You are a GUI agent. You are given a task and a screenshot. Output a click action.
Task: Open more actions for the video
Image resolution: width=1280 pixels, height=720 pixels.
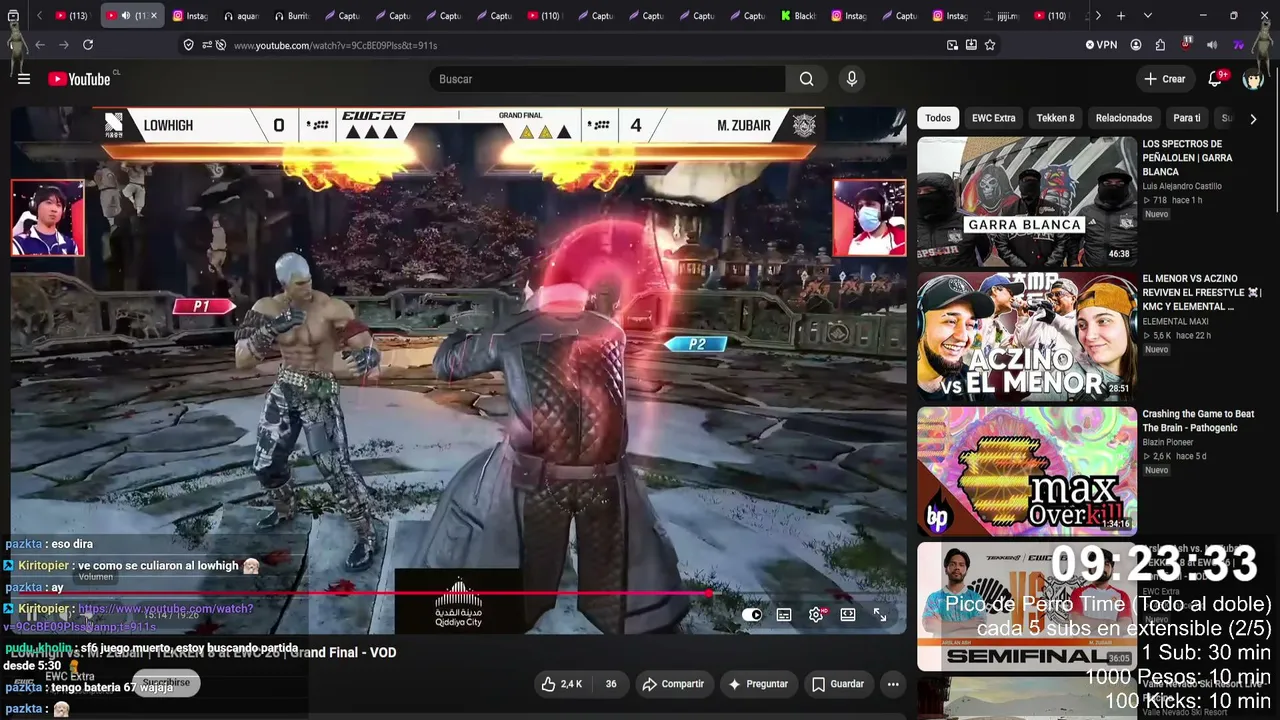pos(893,684)
